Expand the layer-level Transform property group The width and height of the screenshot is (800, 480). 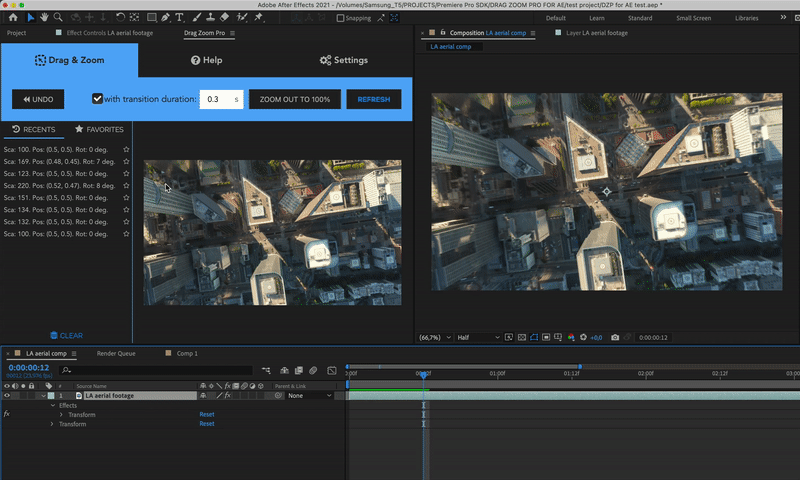click(52, 424)
